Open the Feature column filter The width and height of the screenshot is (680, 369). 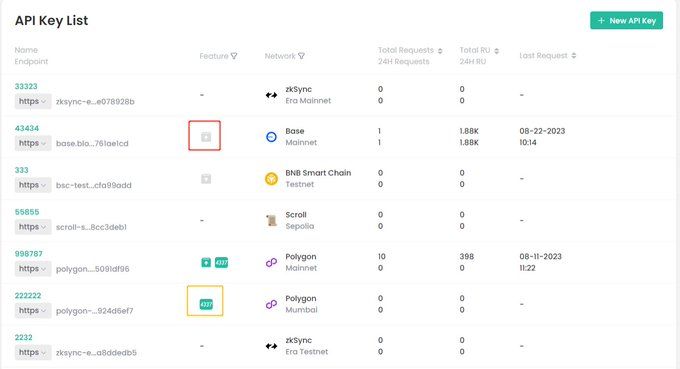tap(234, 56)
